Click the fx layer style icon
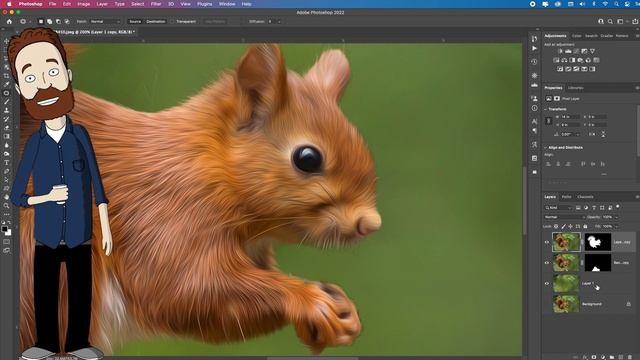The height and width of the screenshot is (360, 640). pyautogui.click(x=585, y=357)
